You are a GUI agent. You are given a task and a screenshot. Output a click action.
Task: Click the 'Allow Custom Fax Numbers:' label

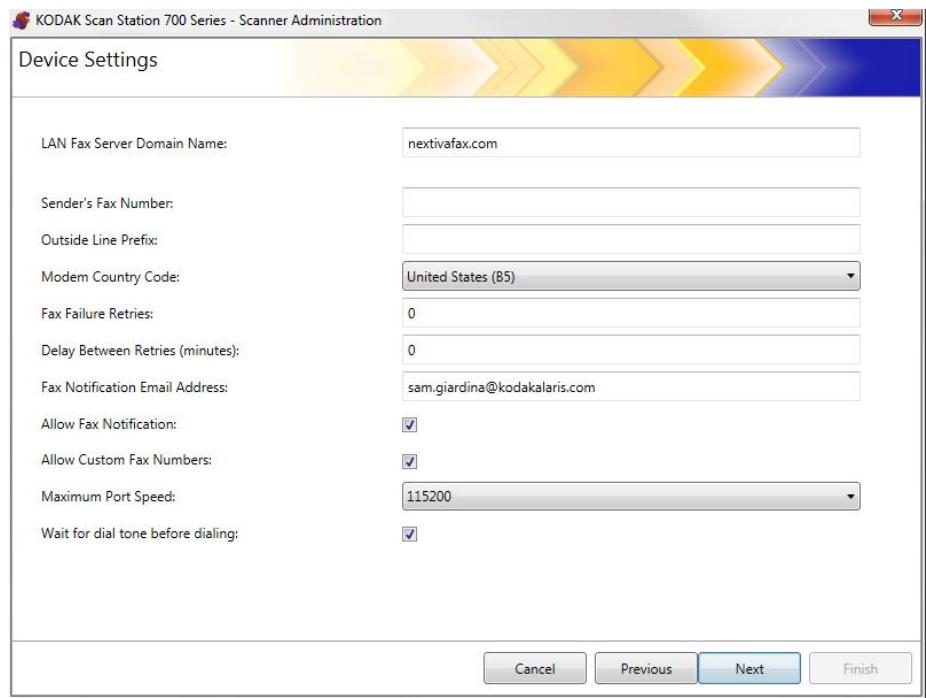tap(126, 459)
